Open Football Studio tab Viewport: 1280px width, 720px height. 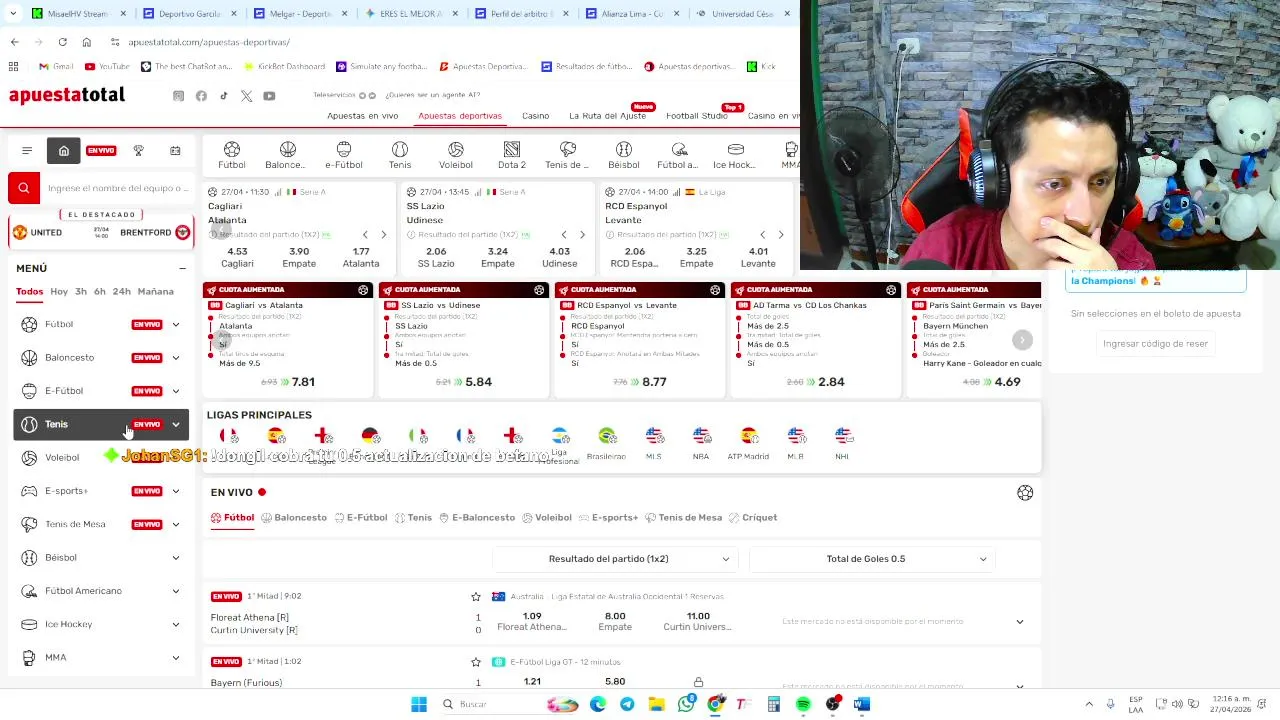tap(697, 116)
